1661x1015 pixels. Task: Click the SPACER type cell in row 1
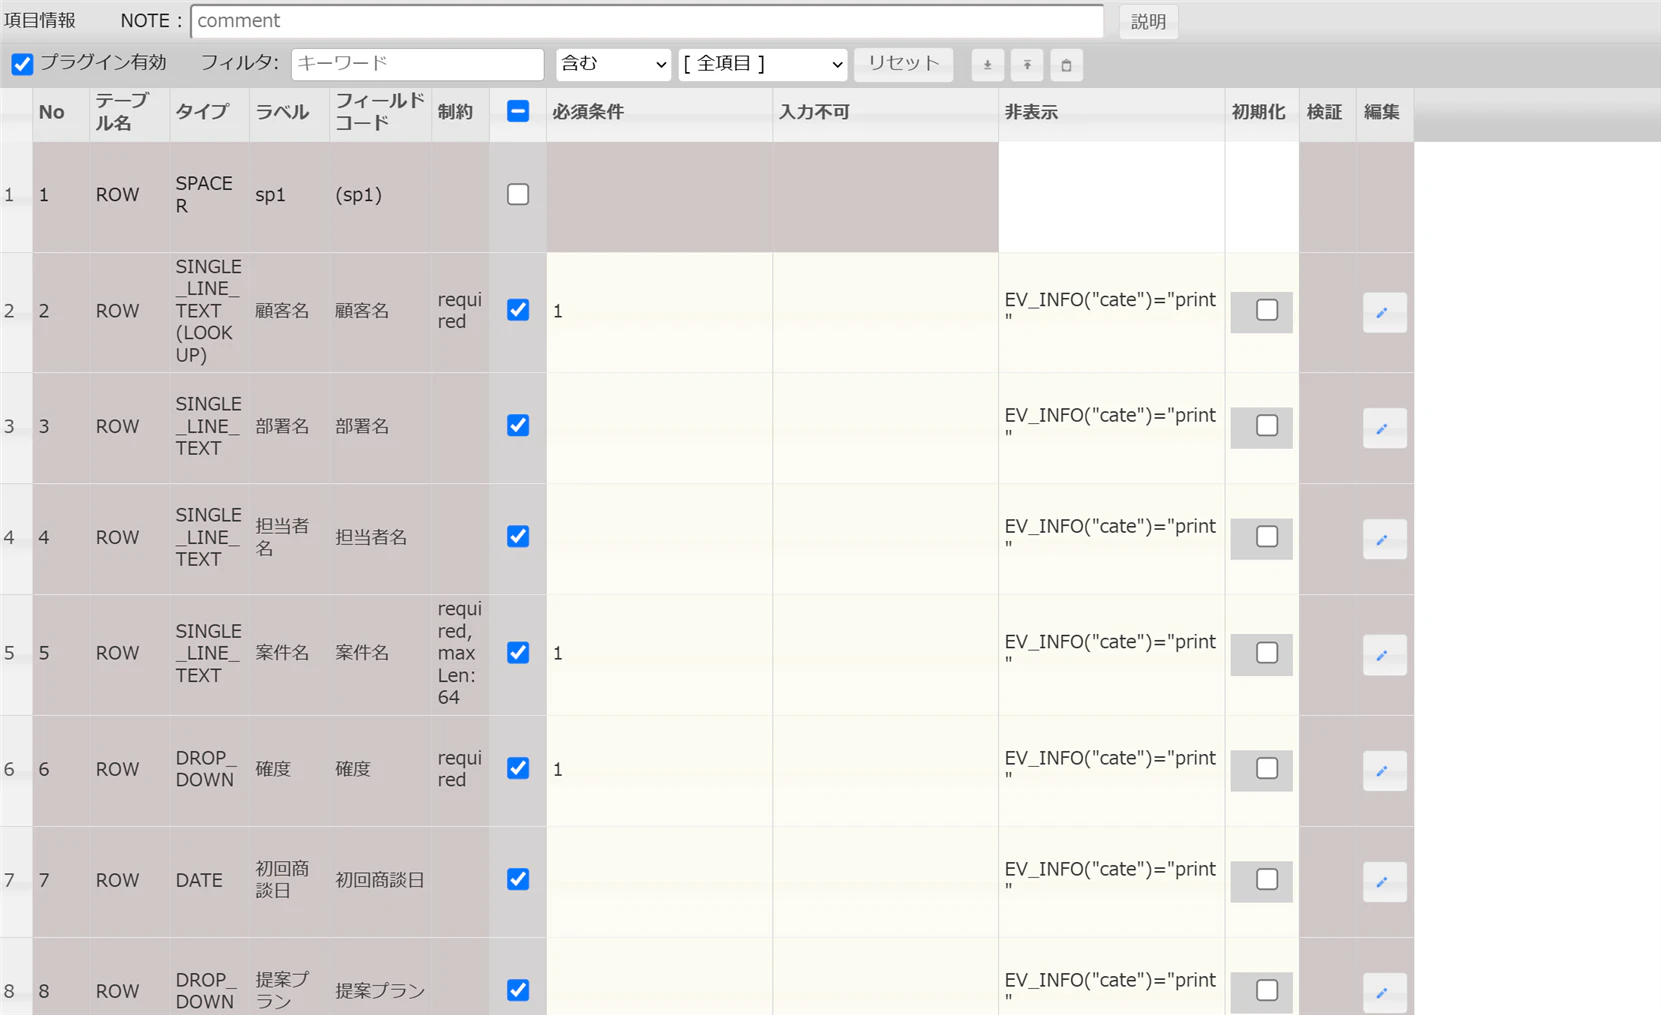pos(209,196)
